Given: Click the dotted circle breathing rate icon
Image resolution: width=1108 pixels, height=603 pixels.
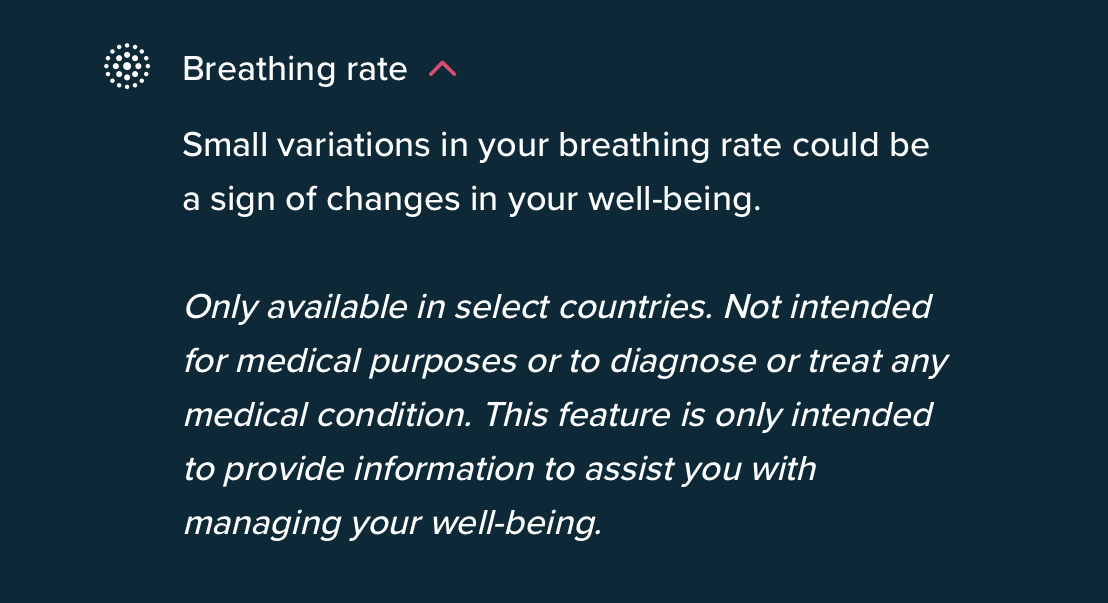Looking at the screenshot, I should [x=127, y=66].
